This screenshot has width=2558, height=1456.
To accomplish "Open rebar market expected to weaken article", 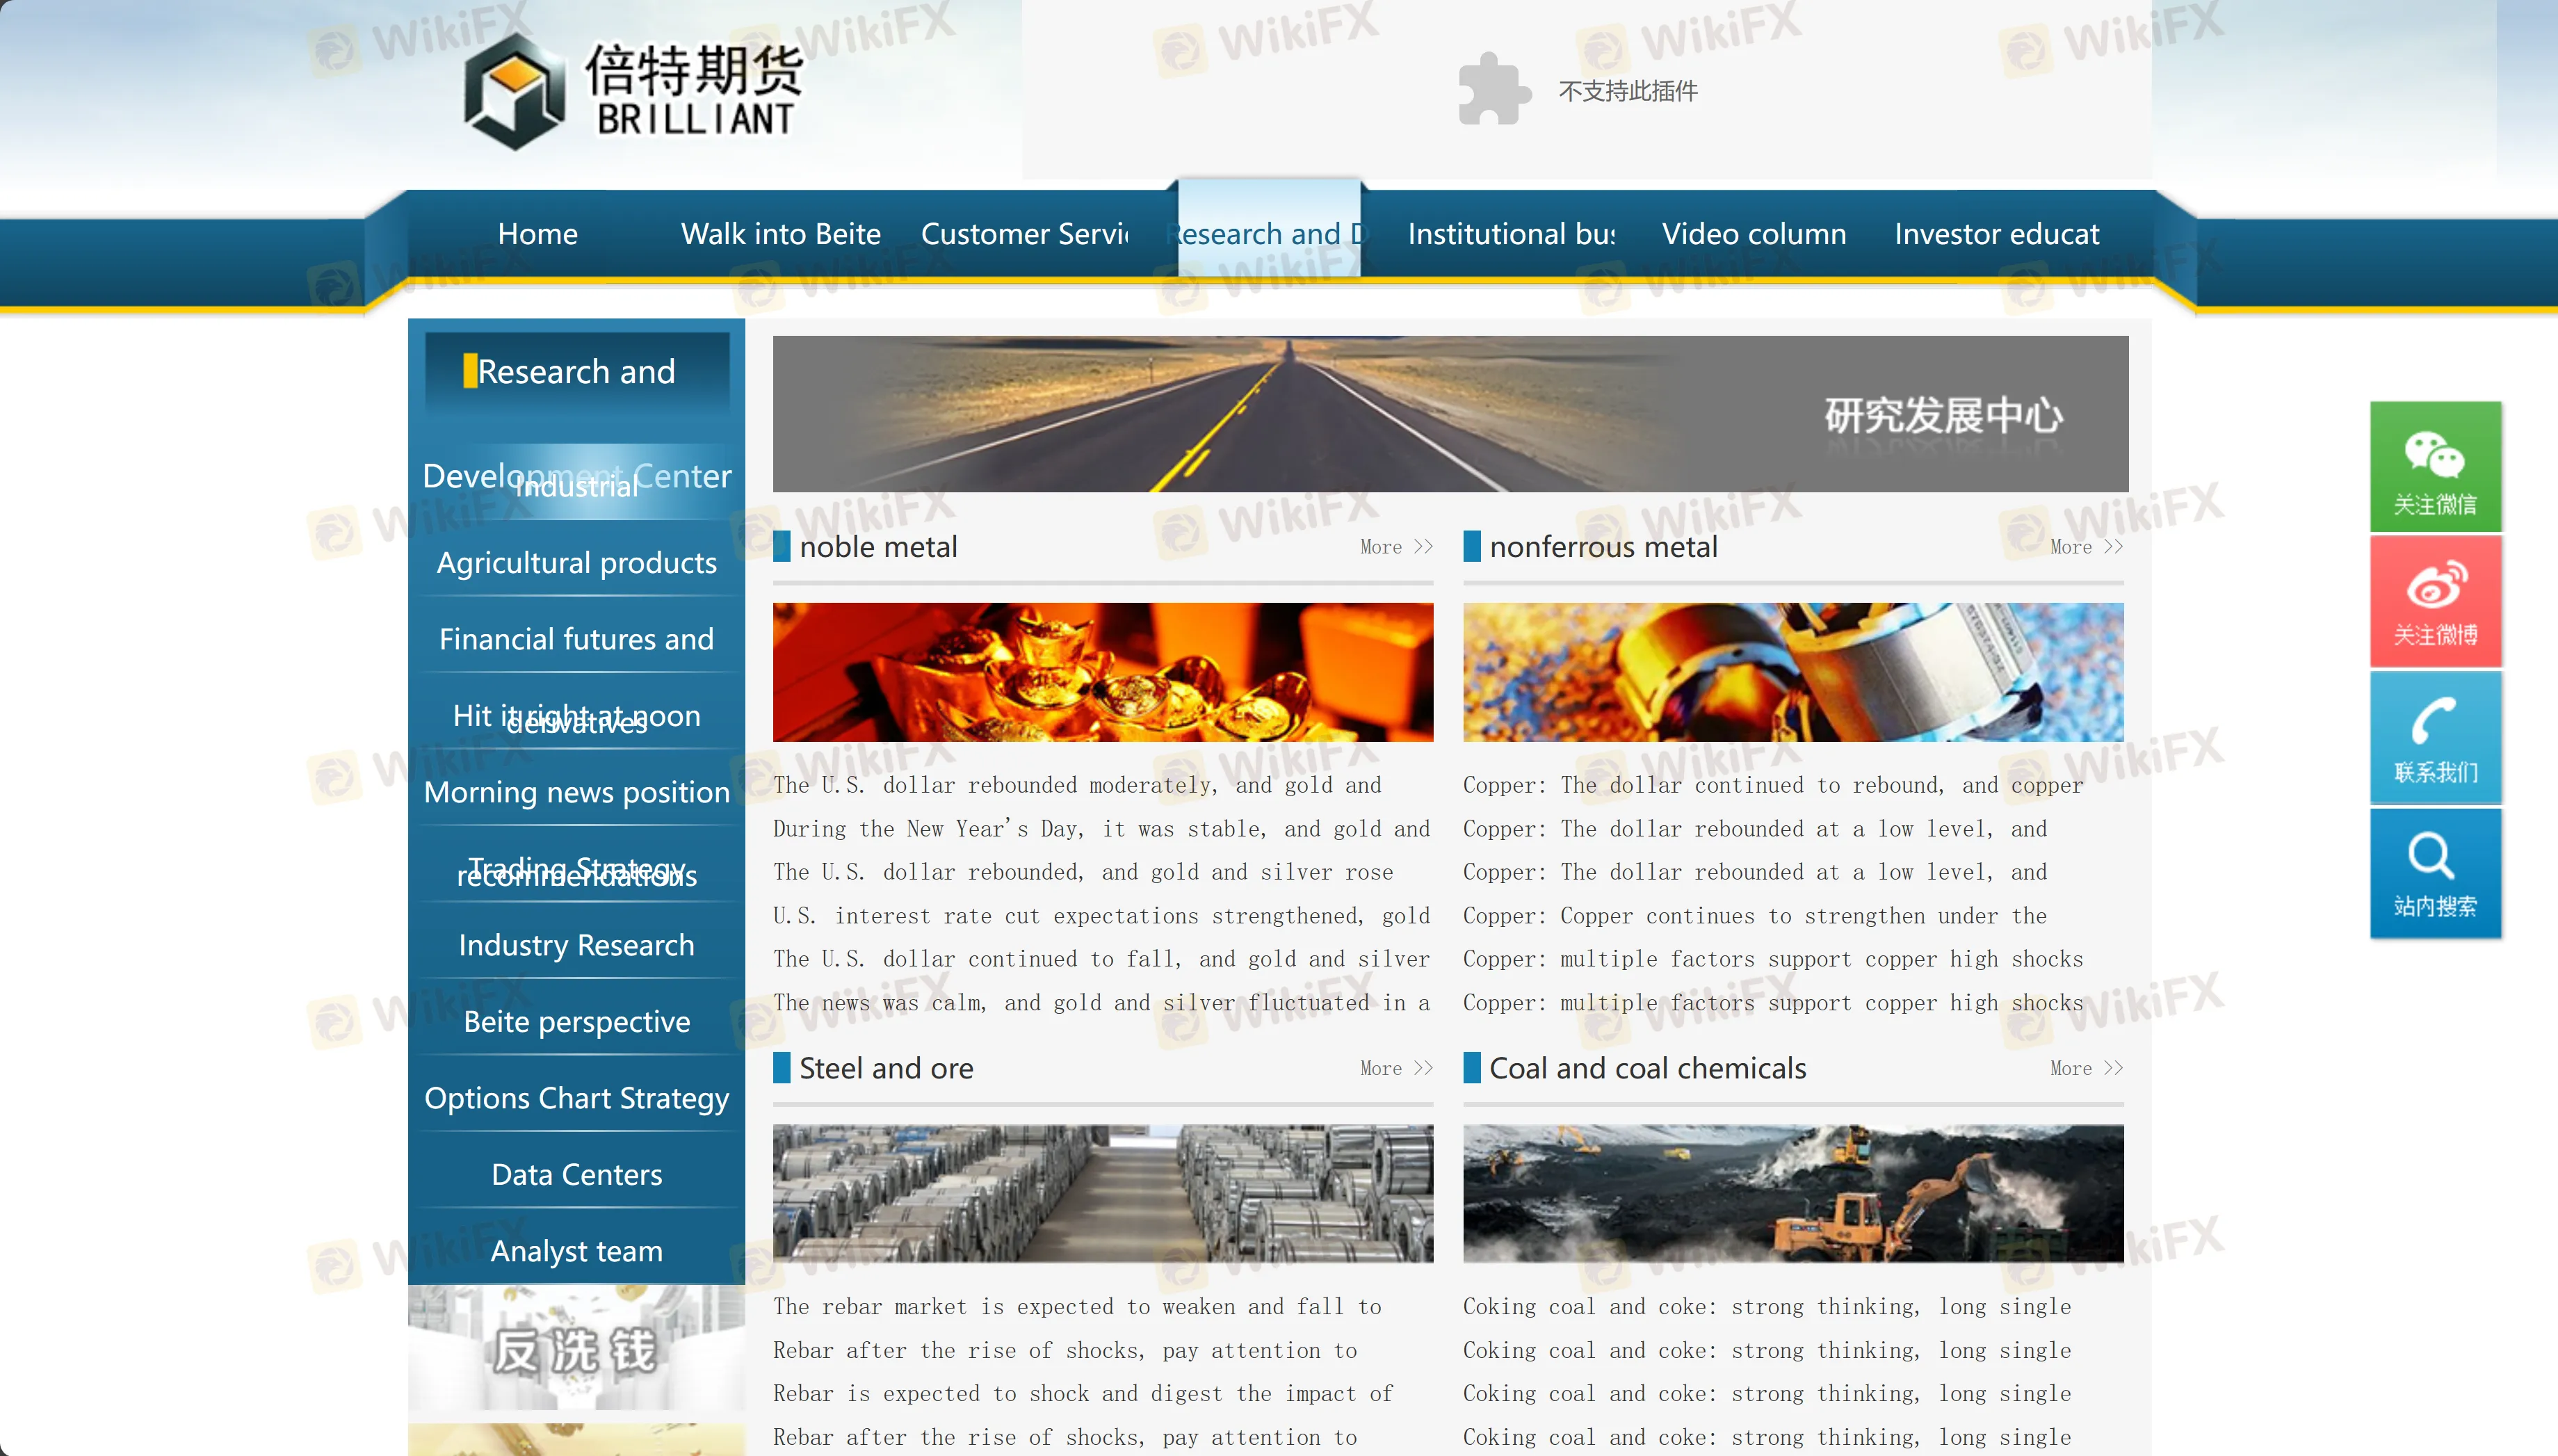I will tap(1076, 1306).
